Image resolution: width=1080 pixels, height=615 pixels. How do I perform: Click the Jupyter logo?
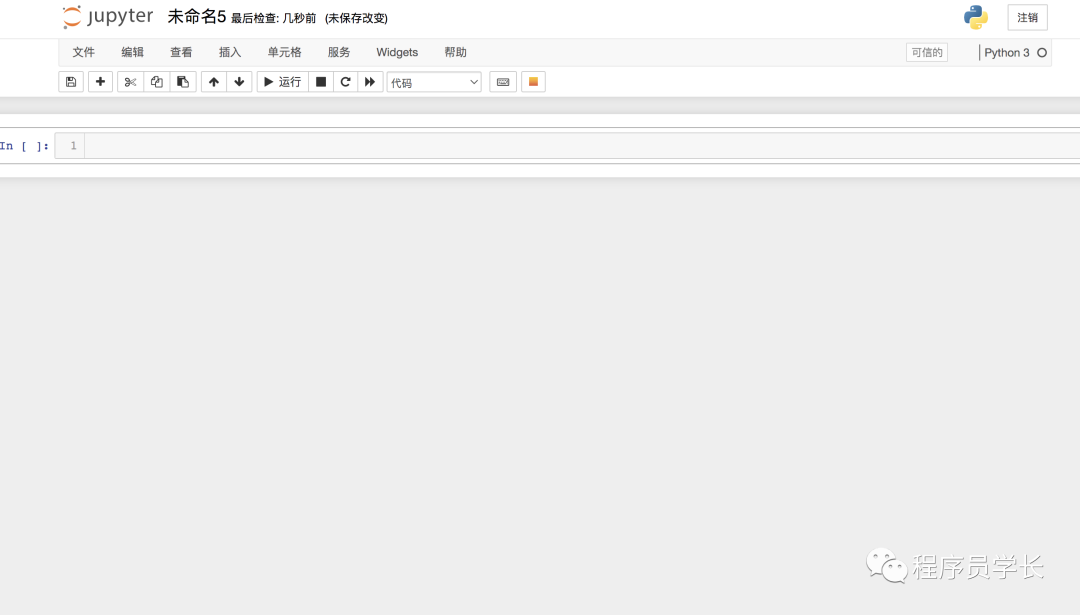(108, 17)
